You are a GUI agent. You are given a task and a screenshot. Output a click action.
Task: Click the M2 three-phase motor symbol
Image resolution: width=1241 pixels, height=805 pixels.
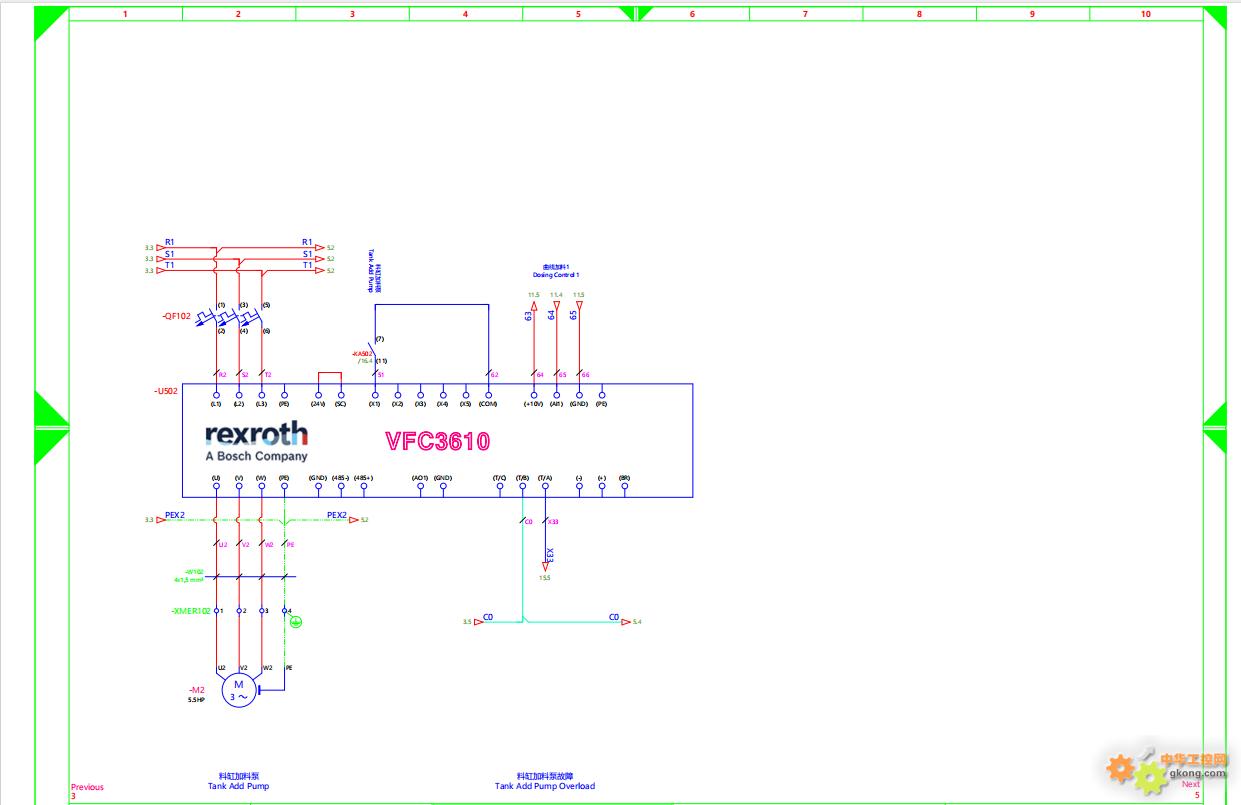point(239,690)
